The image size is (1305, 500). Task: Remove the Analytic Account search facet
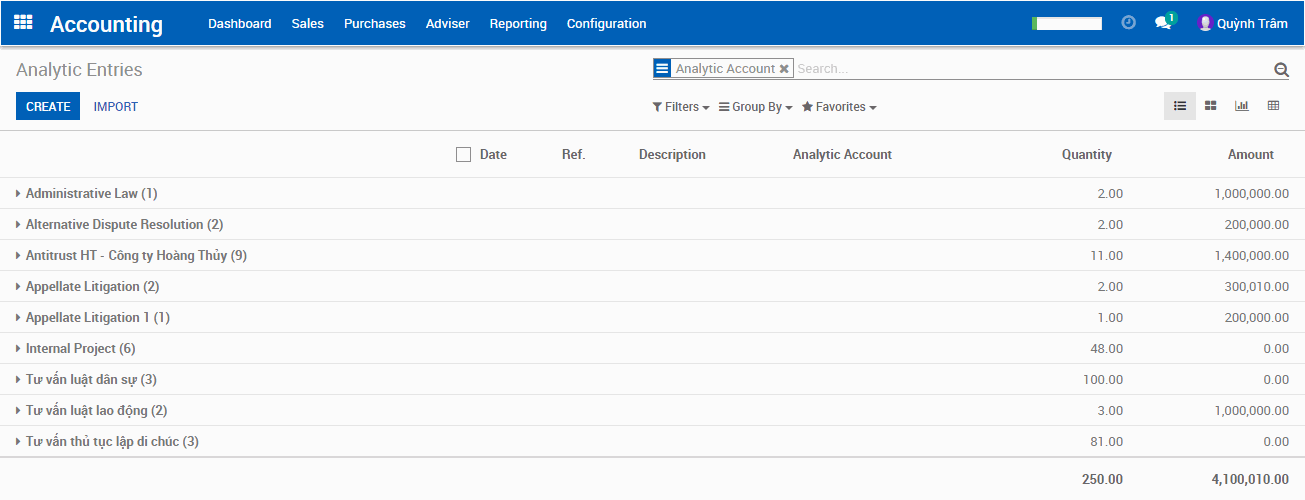784,69
